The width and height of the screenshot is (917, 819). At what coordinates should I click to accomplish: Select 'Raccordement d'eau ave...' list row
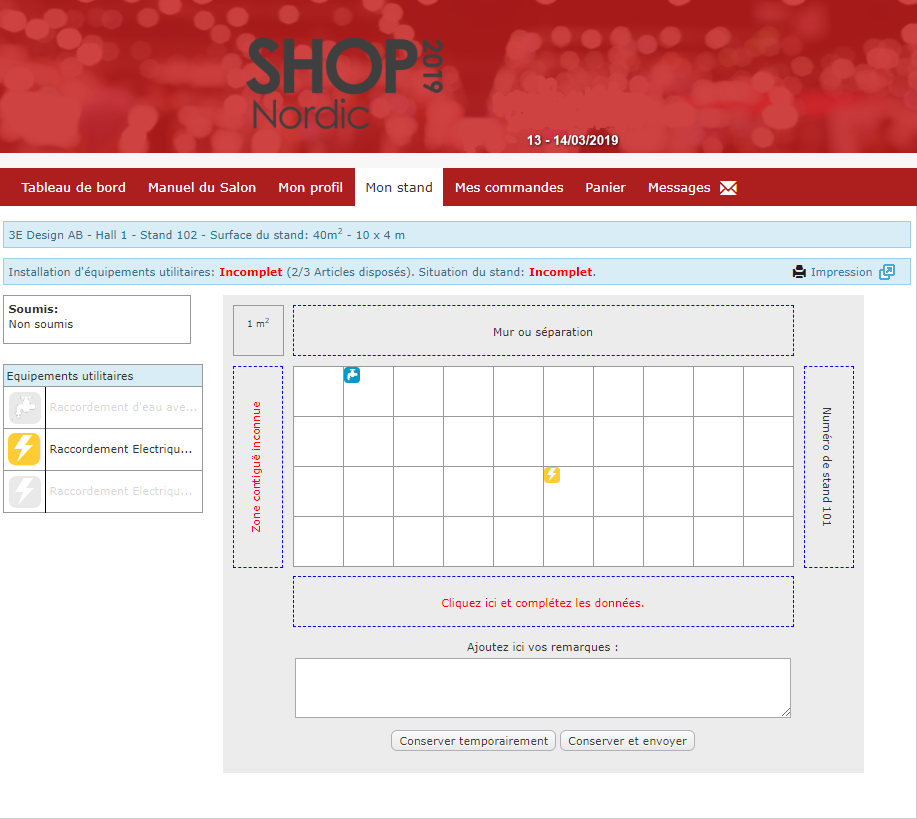pos(103,408)
